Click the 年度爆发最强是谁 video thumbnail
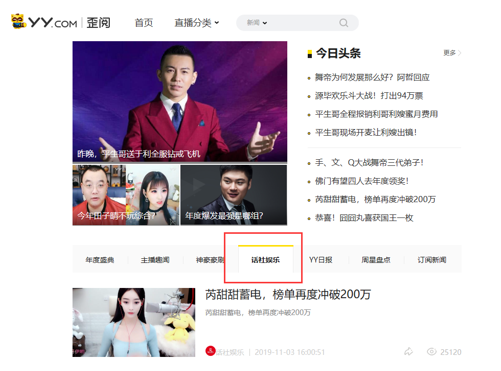 click(234, 195)
